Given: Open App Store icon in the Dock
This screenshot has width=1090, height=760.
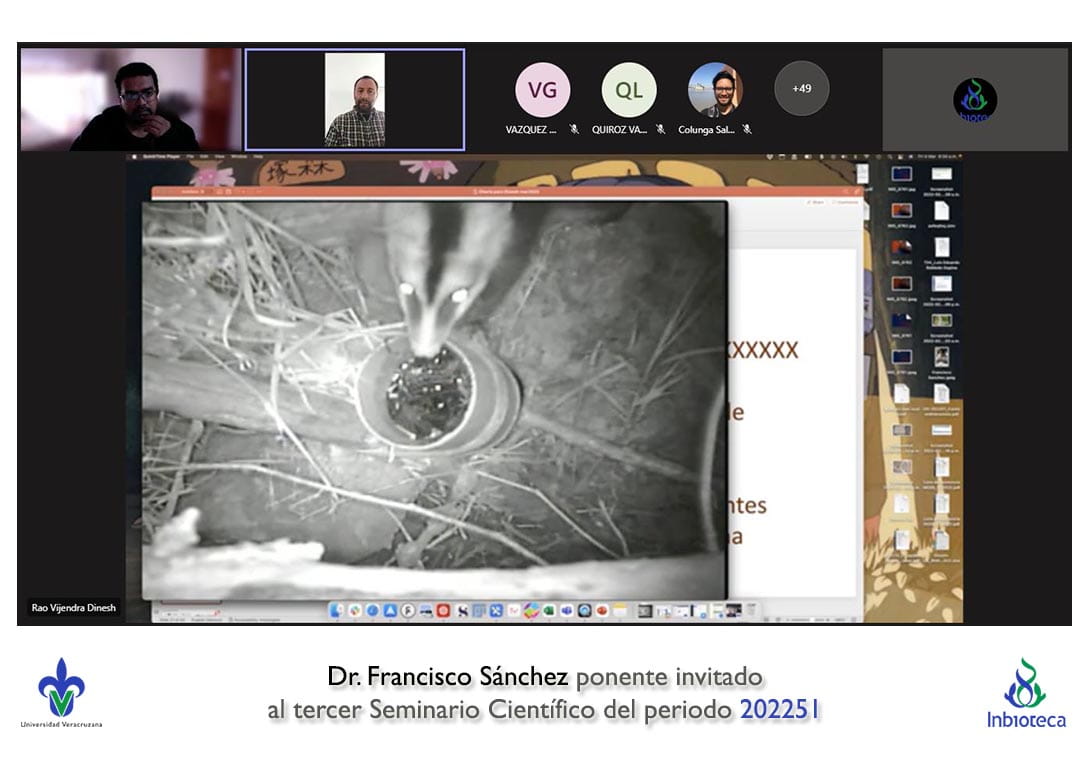Looking at the screenshot, I should click(390, 610).
